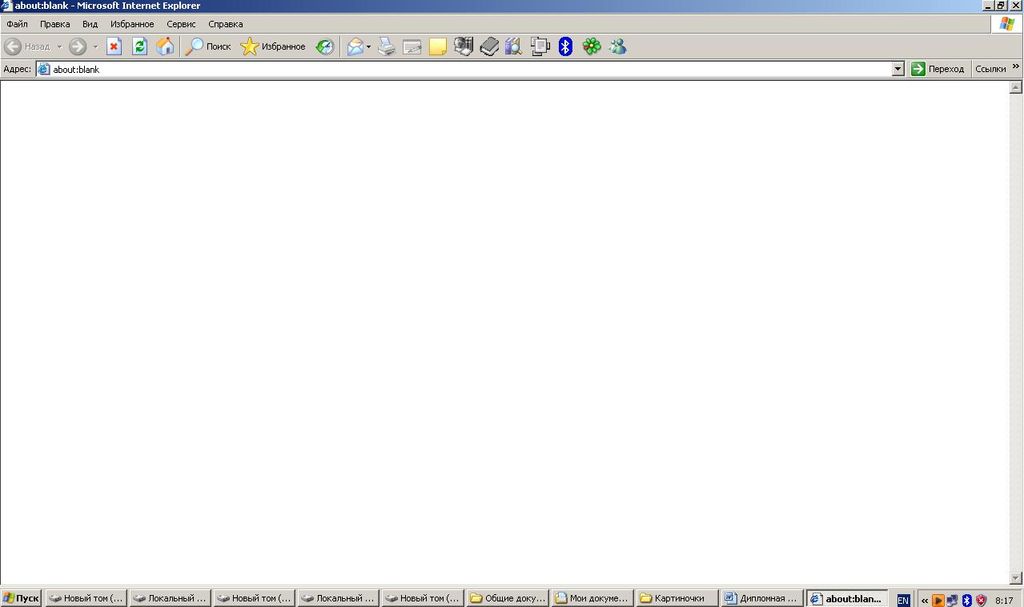Launch ICQ via green flower icon
Viewport: 1024px width, 607px height.
[592, 46]
